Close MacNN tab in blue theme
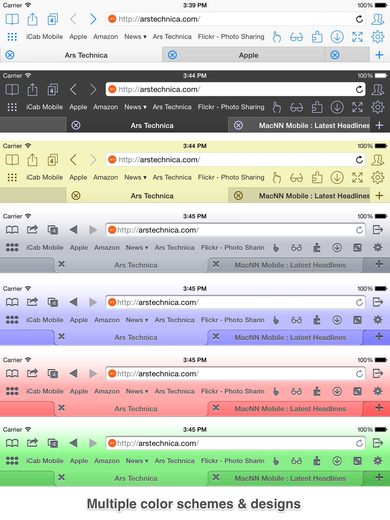390x520 pixels. pos(216,336)
